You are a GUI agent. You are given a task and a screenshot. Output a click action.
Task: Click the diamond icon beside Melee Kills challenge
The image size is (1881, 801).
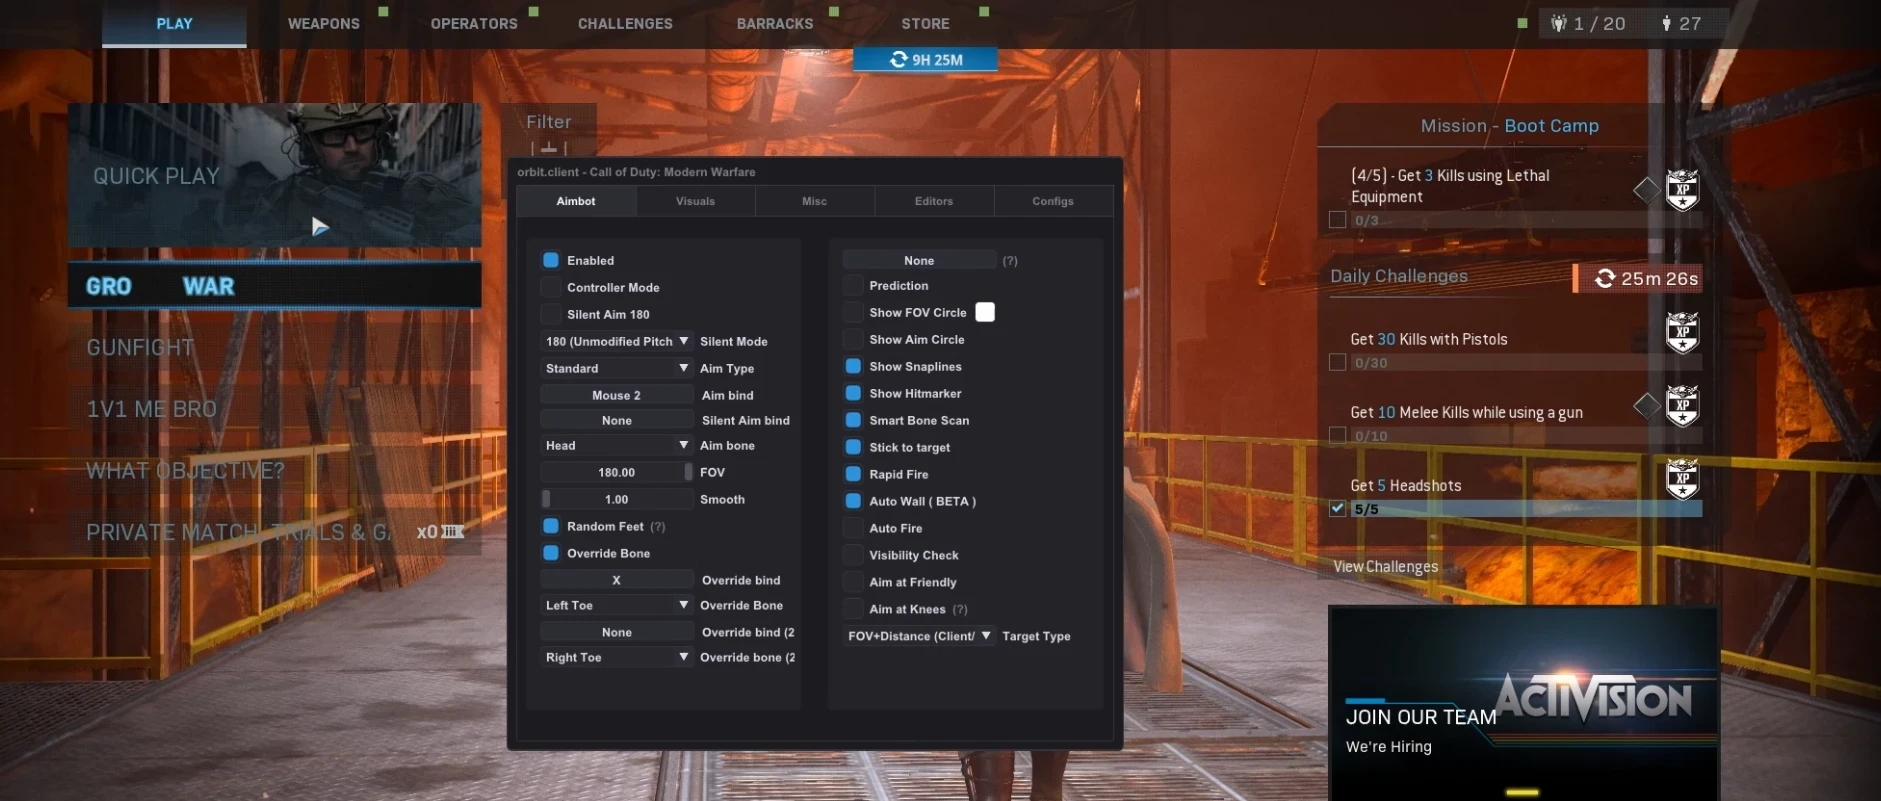click(x=1646, y=405)
